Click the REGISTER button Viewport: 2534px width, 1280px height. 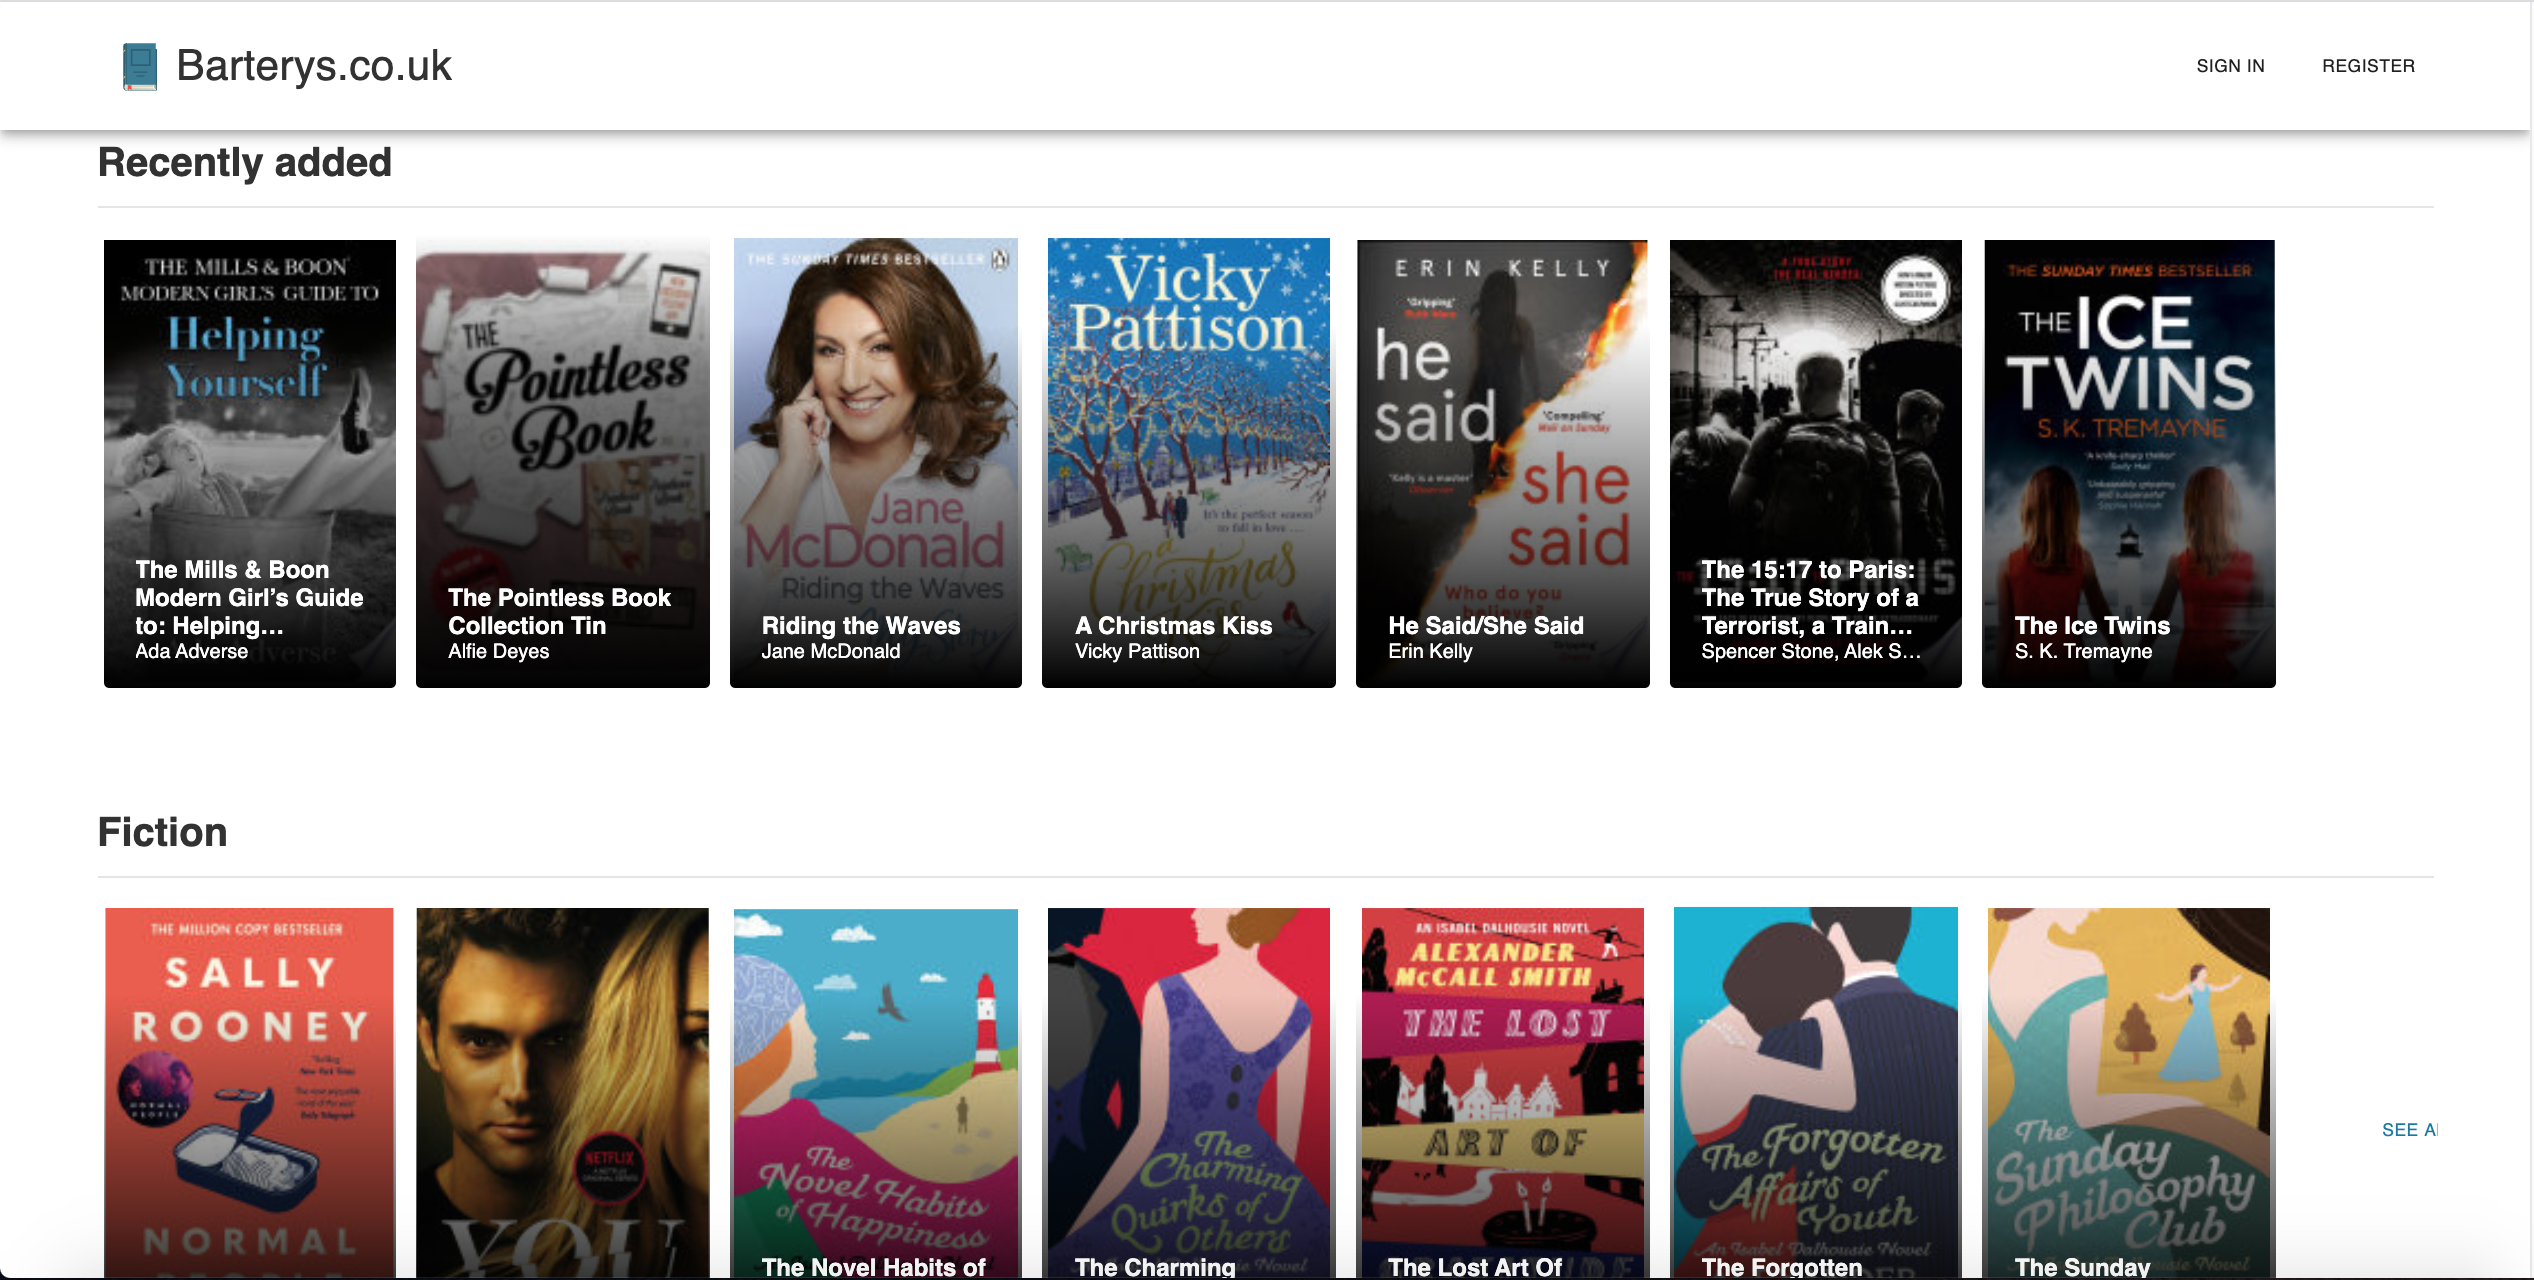coord(2367,66)
